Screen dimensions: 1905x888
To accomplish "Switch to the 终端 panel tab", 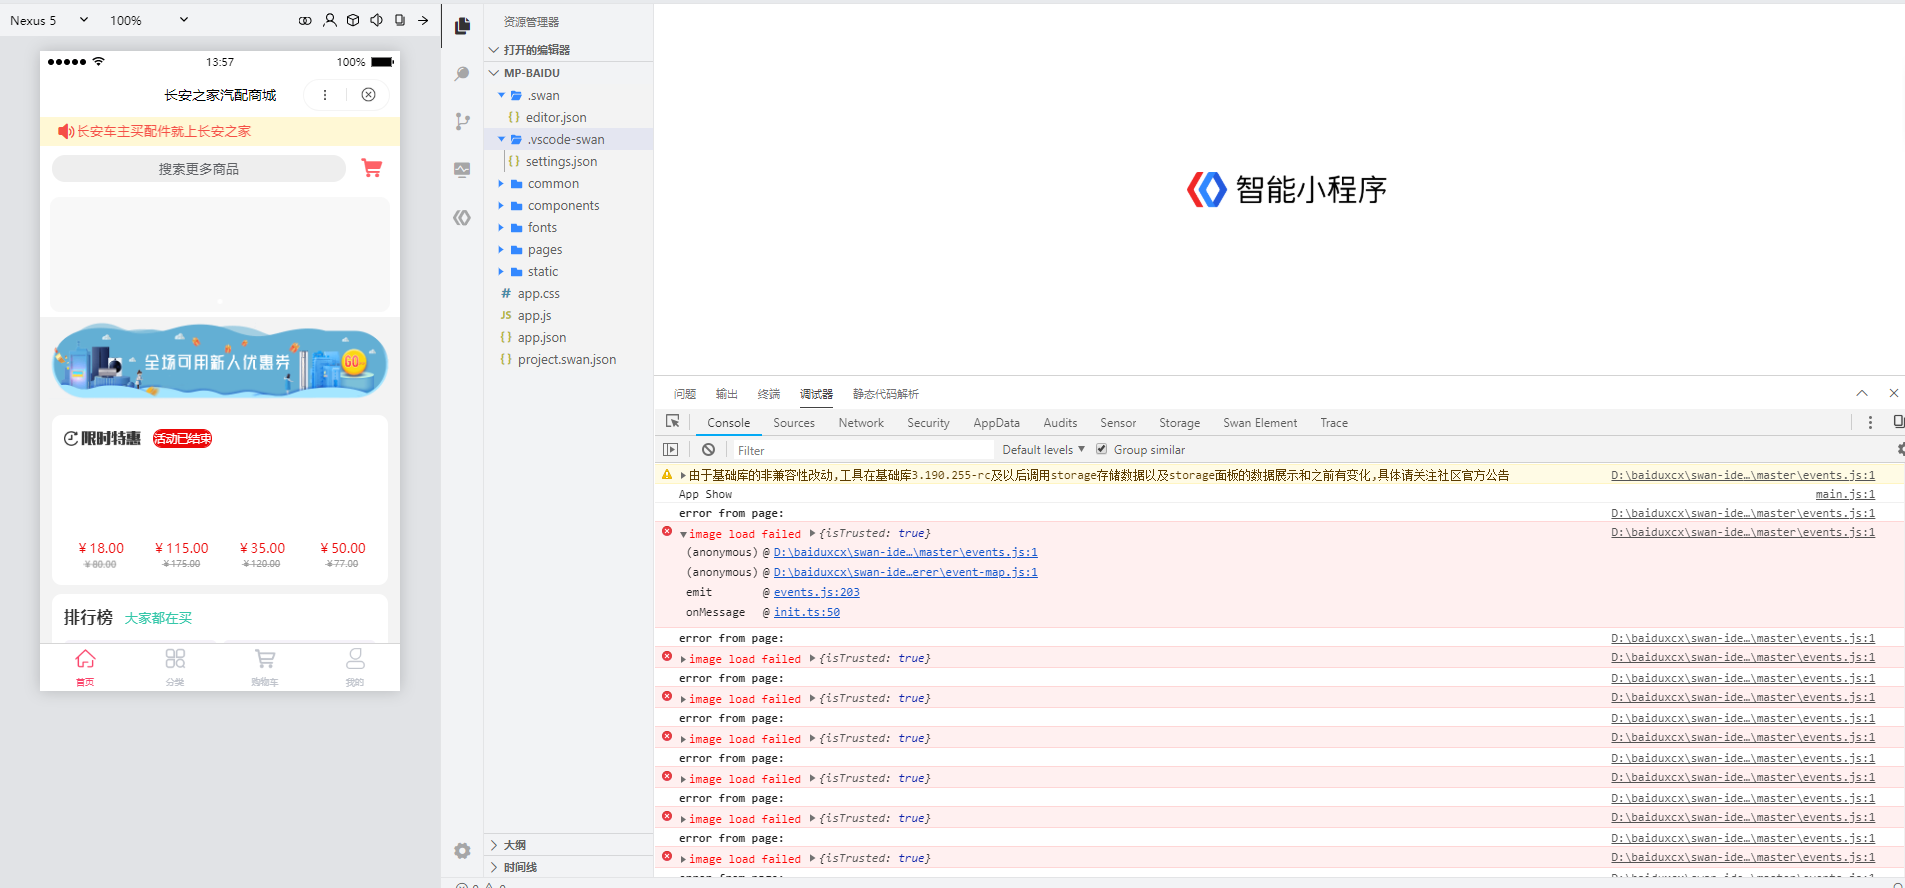I will 769,394.
